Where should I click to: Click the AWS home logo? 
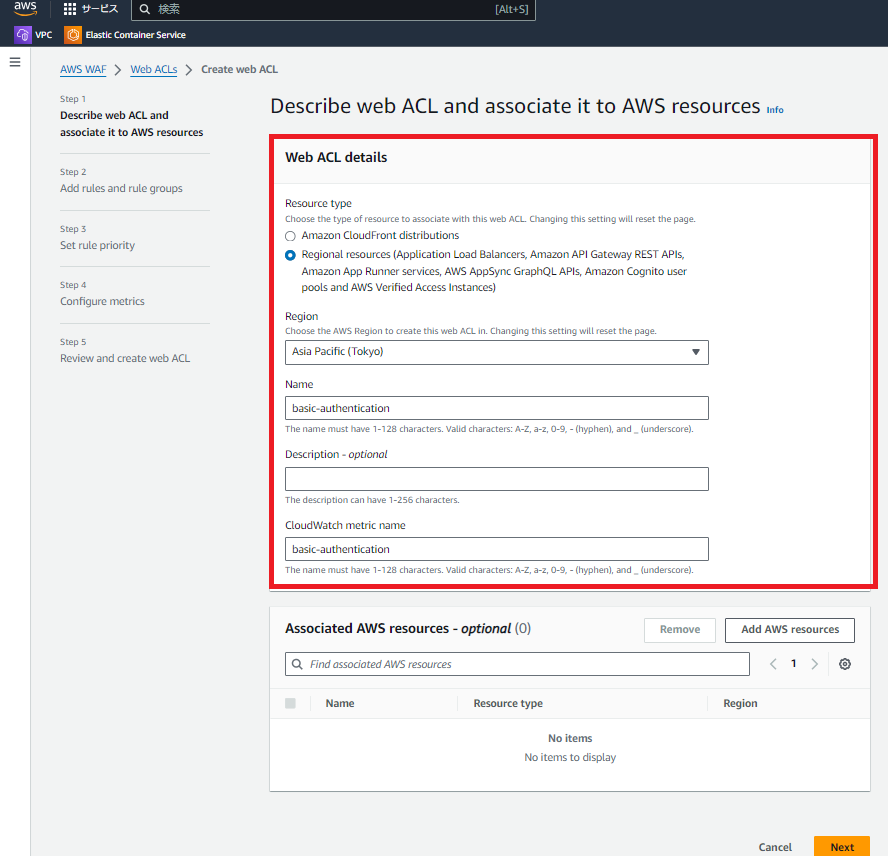[25, 10]
